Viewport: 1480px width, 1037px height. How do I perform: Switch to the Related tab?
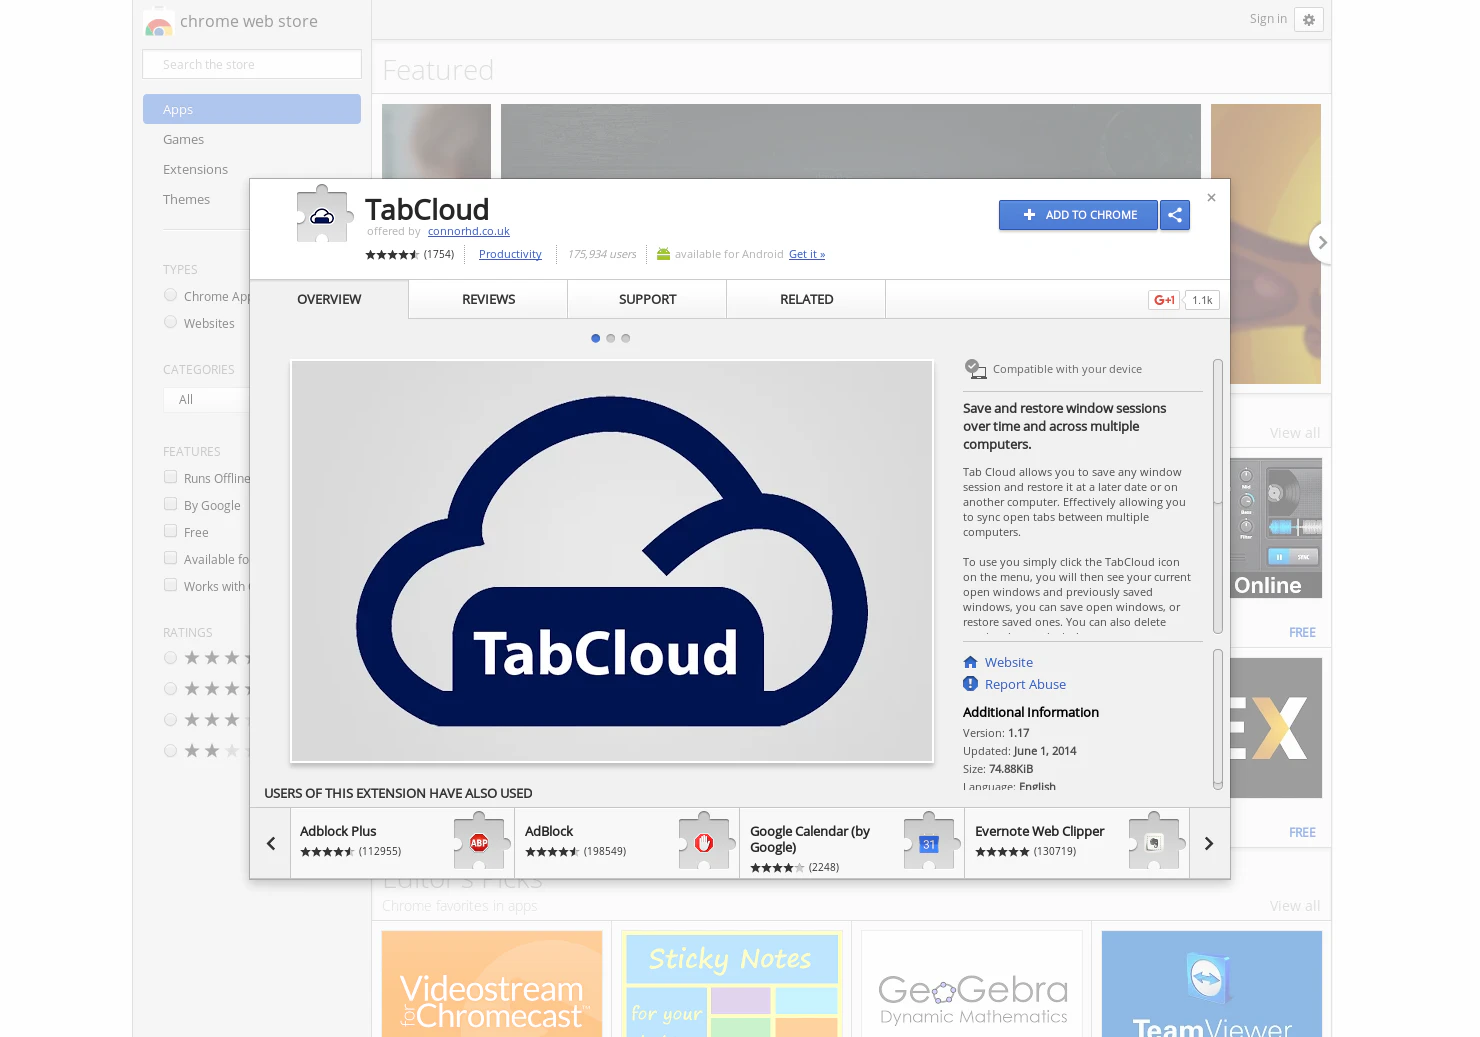tap(806, 299)
